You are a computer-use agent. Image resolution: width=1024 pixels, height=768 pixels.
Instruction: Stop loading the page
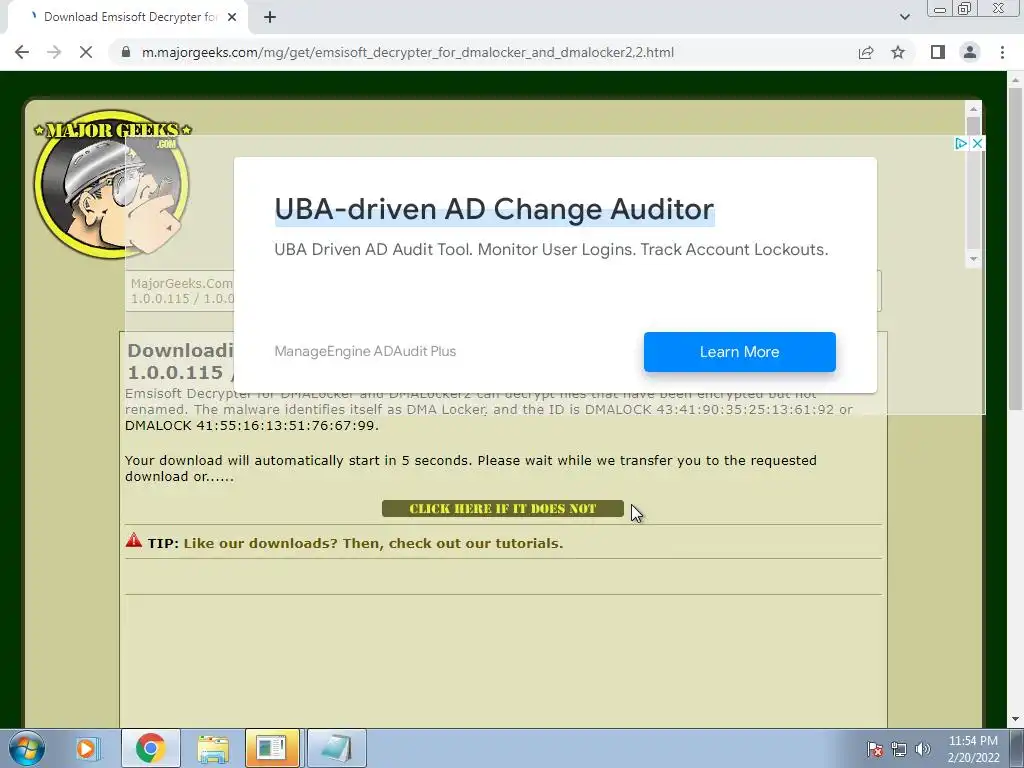tap(86, 52)
